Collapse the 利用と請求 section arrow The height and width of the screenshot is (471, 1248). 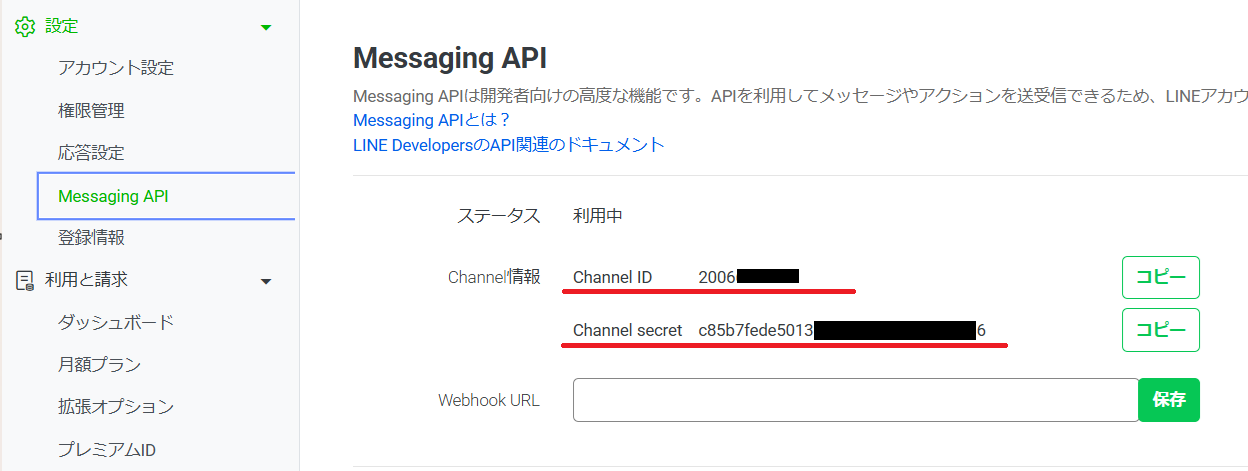266,282
